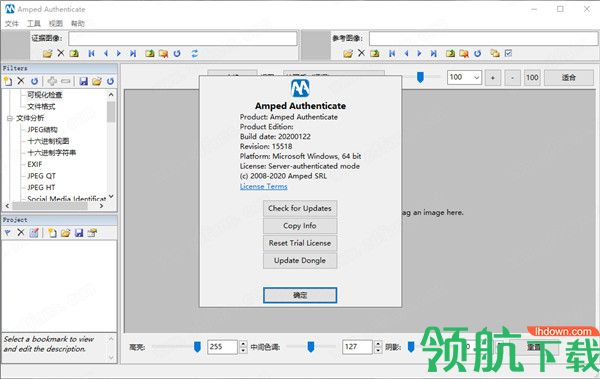Select the JPEG HT filter
This screenshot has height=379, width=600.
tap(41, 187)
